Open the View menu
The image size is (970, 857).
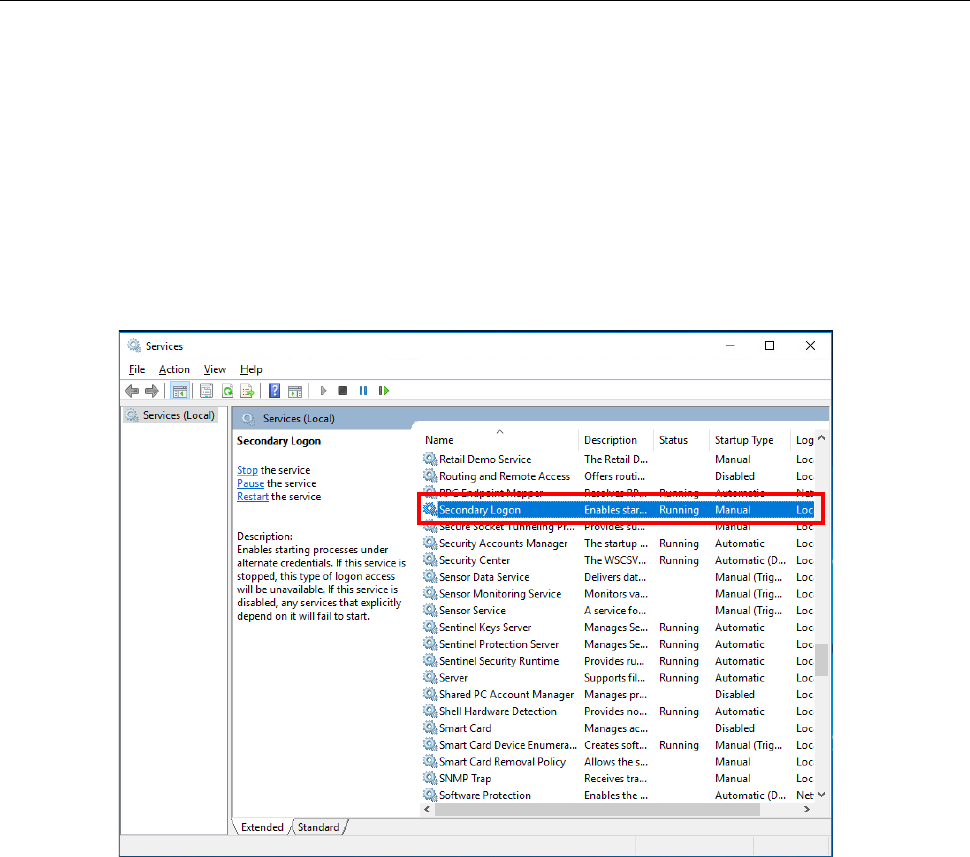tap(214, 370)
